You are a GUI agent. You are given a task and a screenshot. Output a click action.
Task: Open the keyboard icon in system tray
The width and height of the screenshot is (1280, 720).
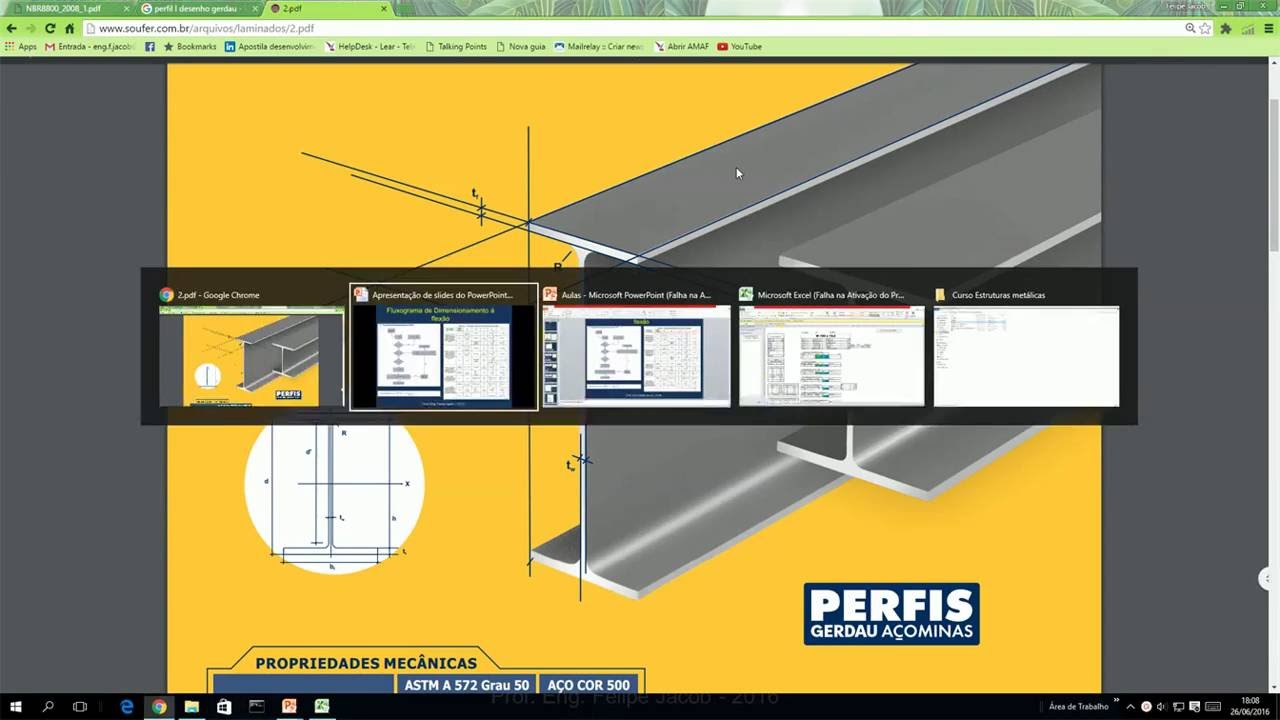click(x=1212, y=707)
